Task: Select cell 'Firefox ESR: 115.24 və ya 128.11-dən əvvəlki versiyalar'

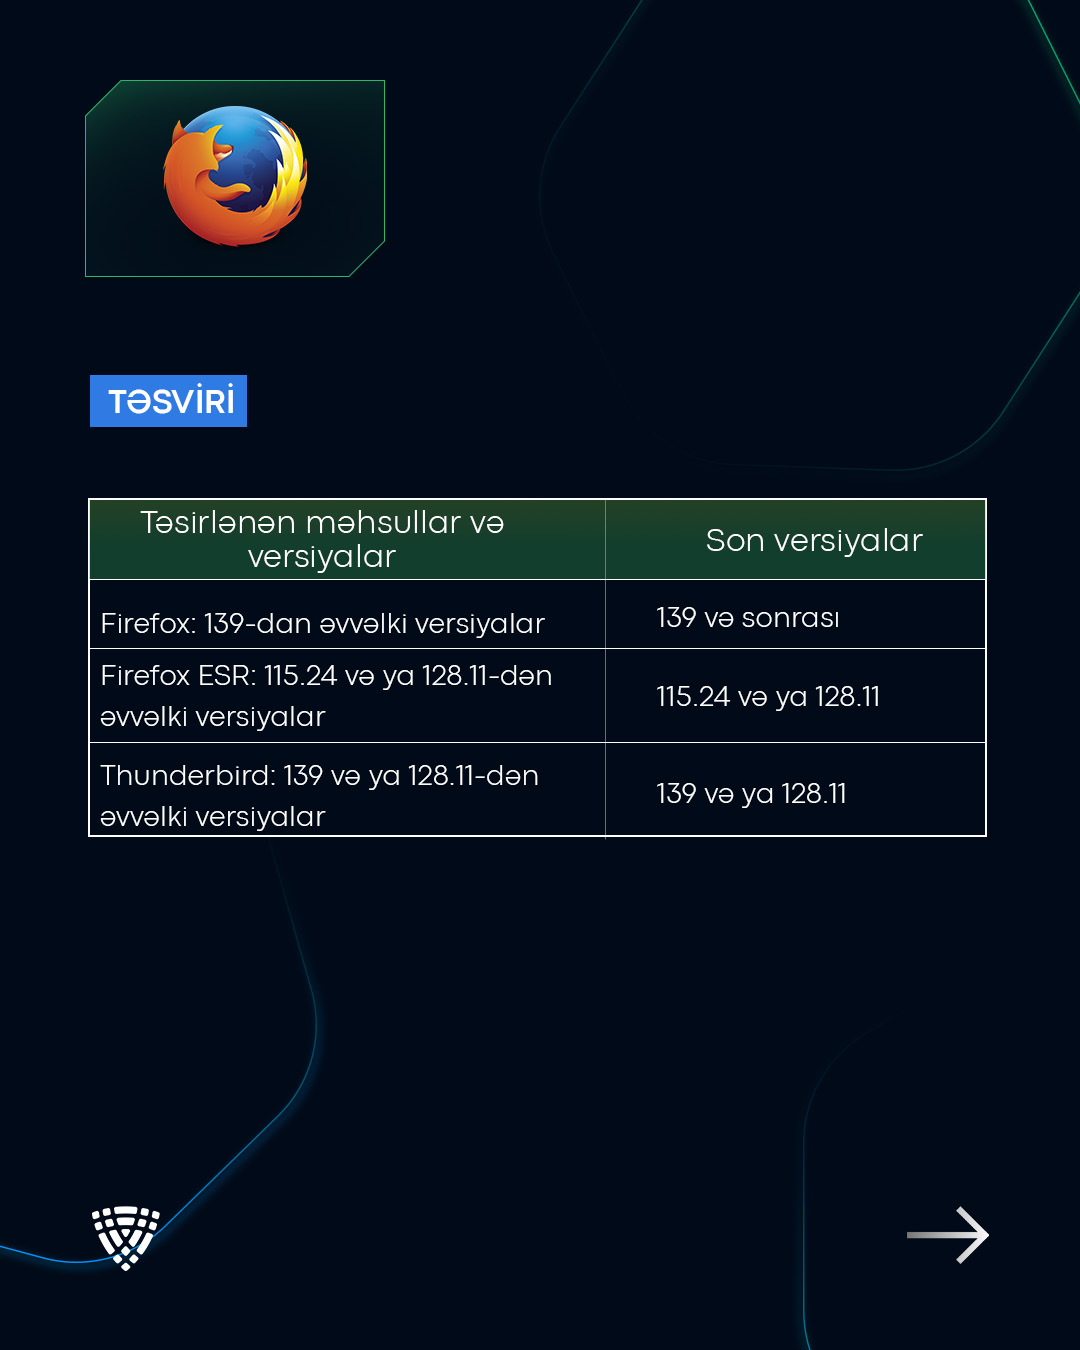Action: (347, 696)
